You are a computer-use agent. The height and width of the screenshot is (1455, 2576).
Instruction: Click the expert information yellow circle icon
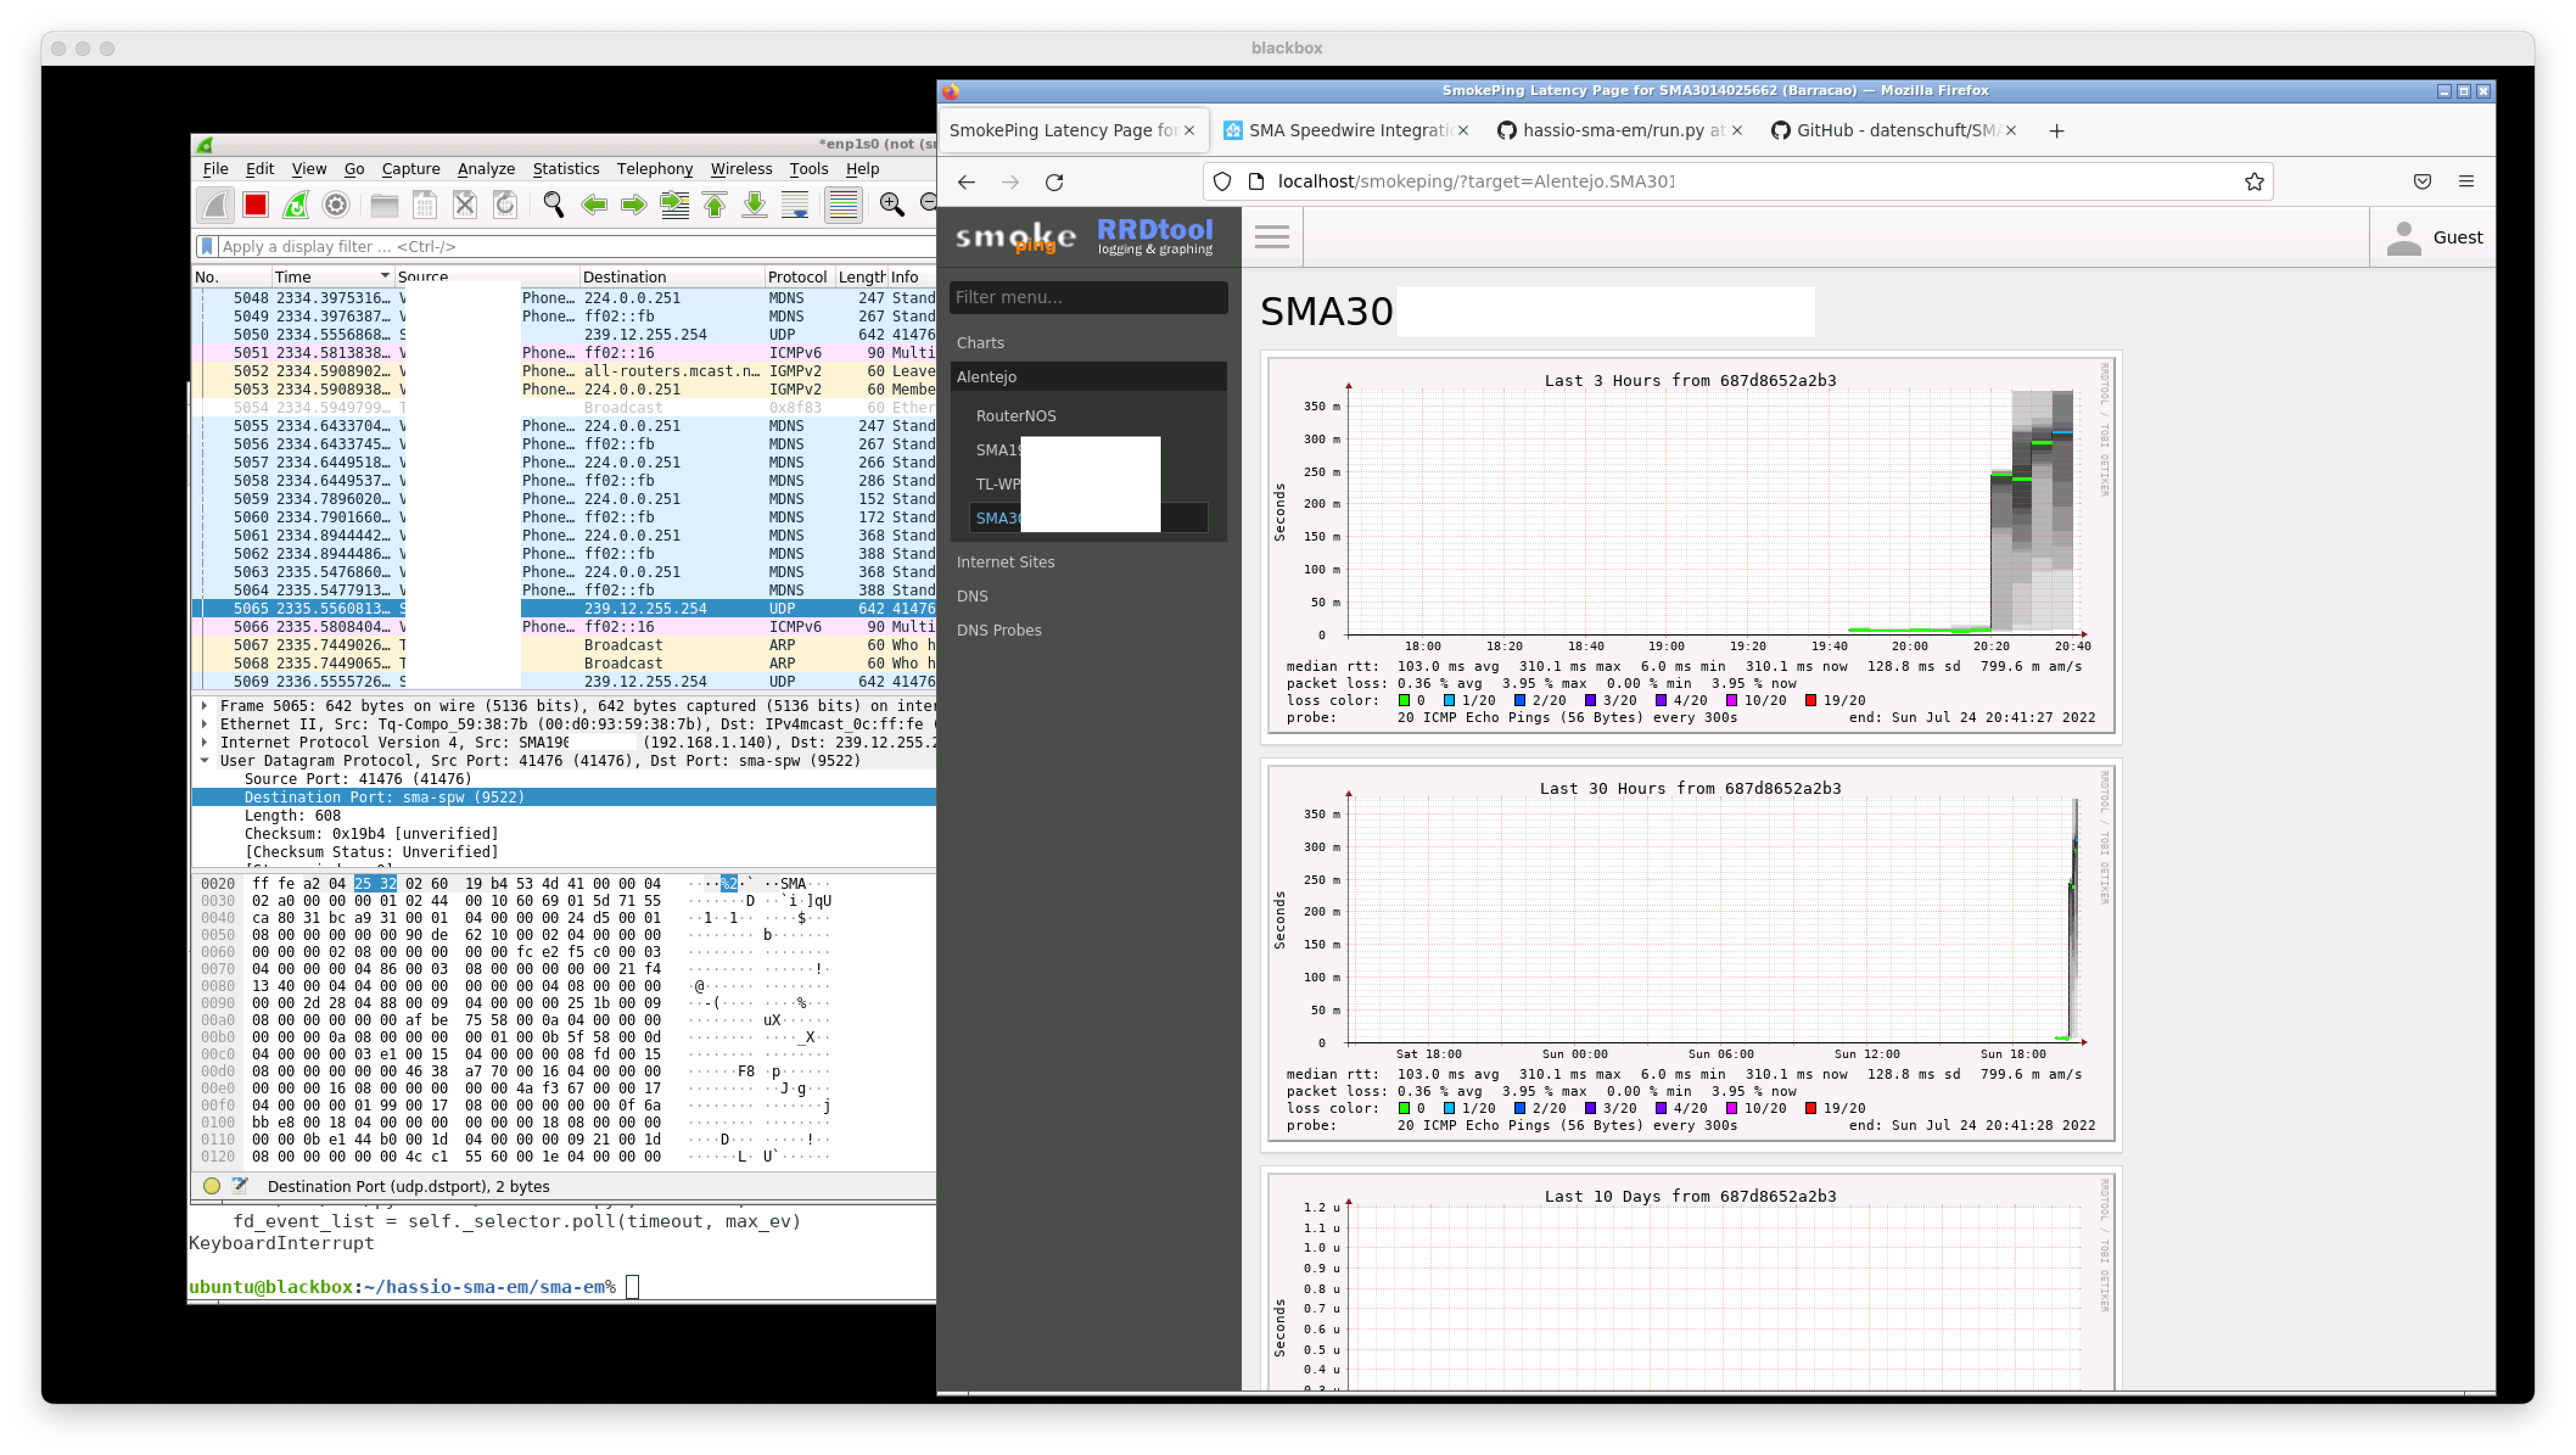click(x=211, y=1186)
